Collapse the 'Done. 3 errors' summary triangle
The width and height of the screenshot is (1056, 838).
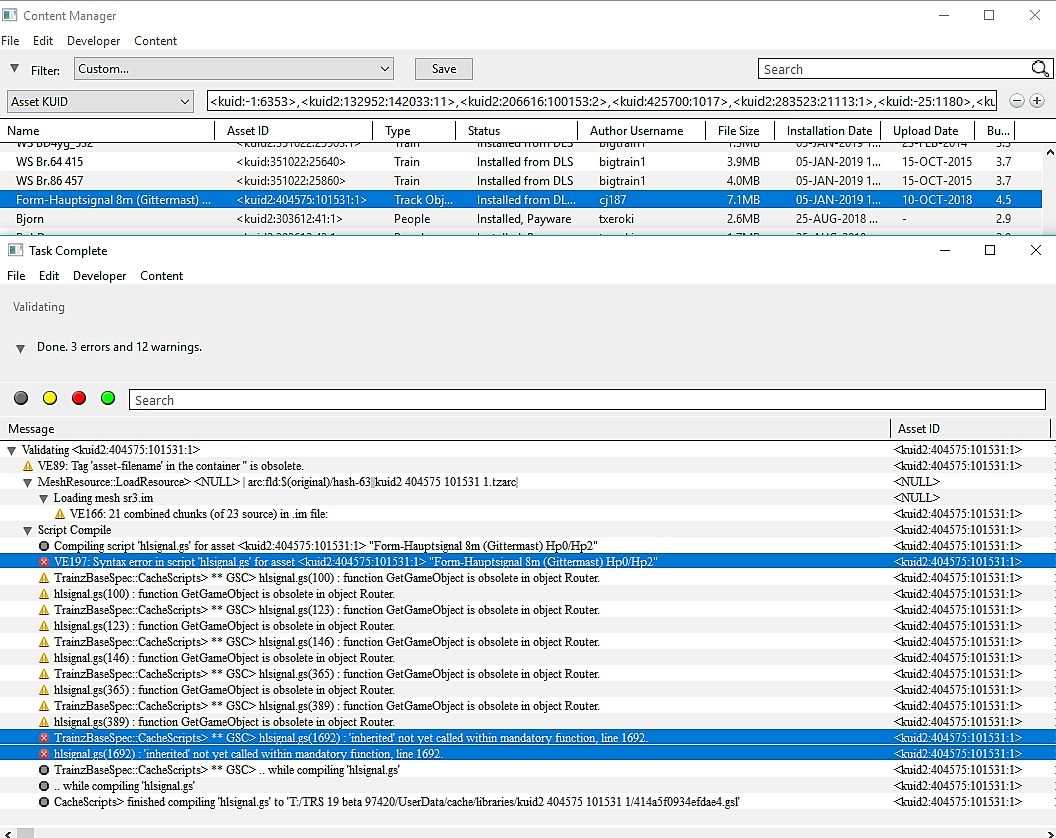coord(21,348)
